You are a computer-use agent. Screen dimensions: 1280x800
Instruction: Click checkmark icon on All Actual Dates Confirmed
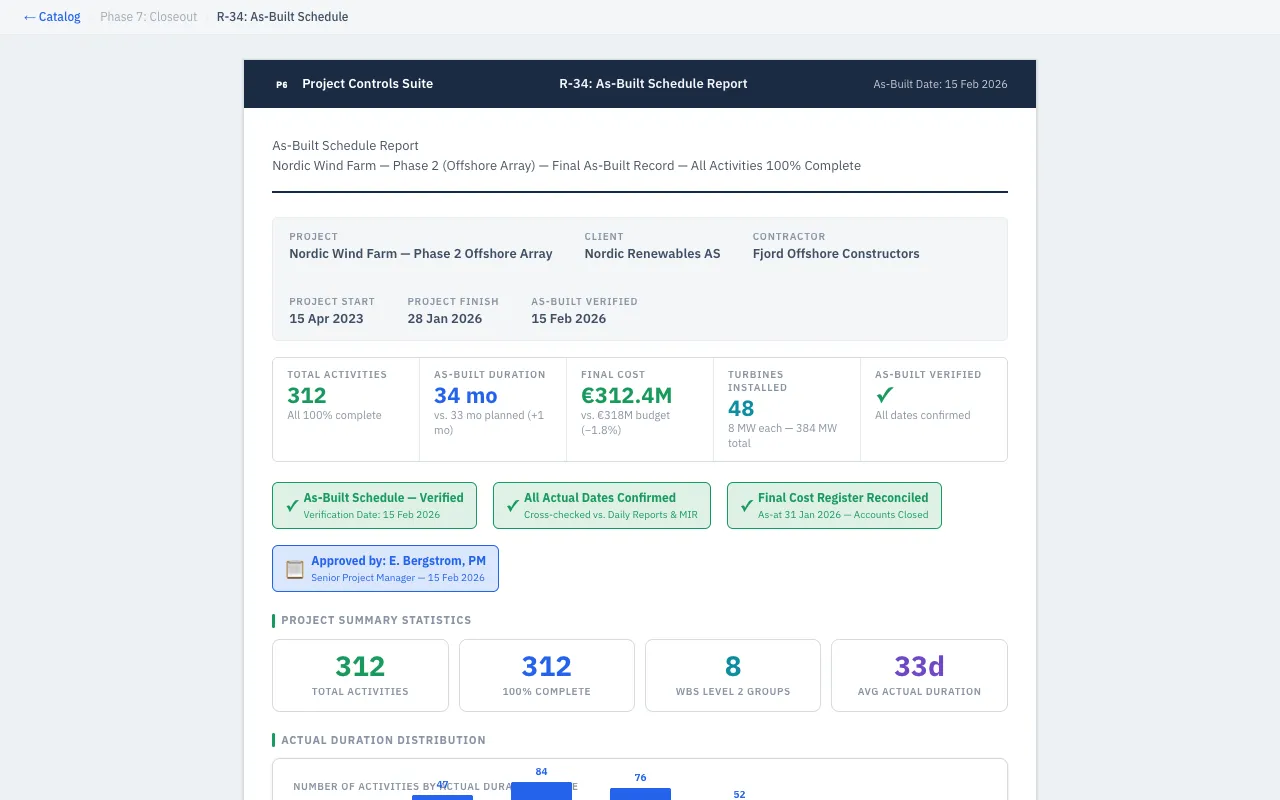[513, 506]
